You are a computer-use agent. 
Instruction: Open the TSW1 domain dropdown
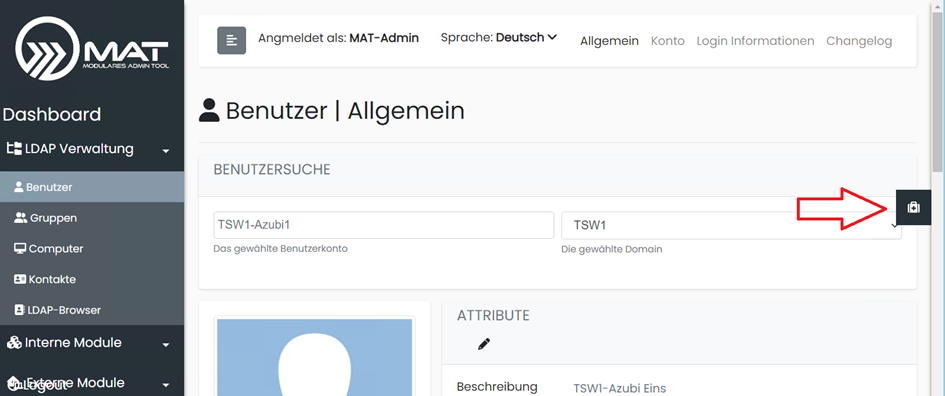(x=731, y=225)
